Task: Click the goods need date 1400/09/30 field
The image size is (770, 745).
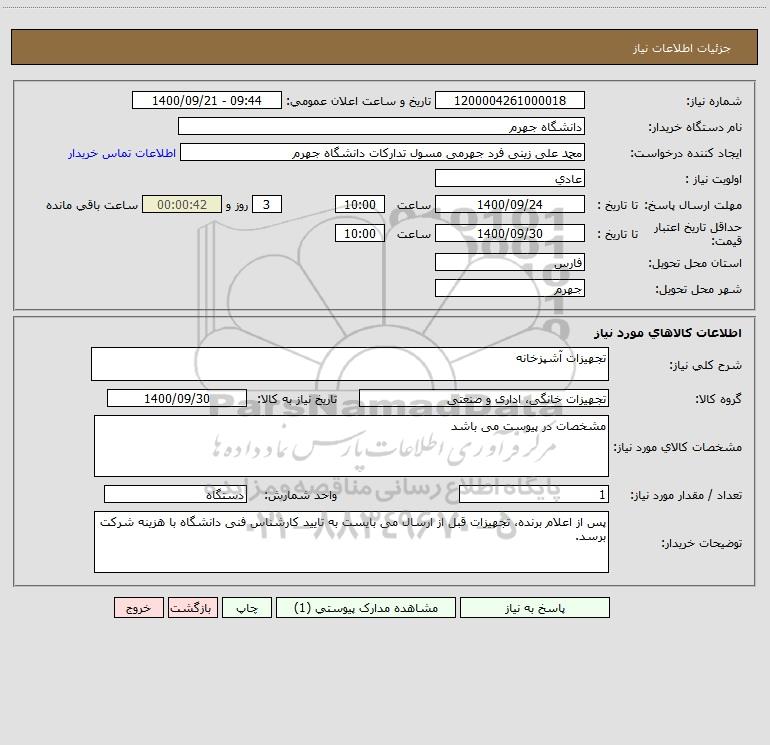Action: point(177,398)
